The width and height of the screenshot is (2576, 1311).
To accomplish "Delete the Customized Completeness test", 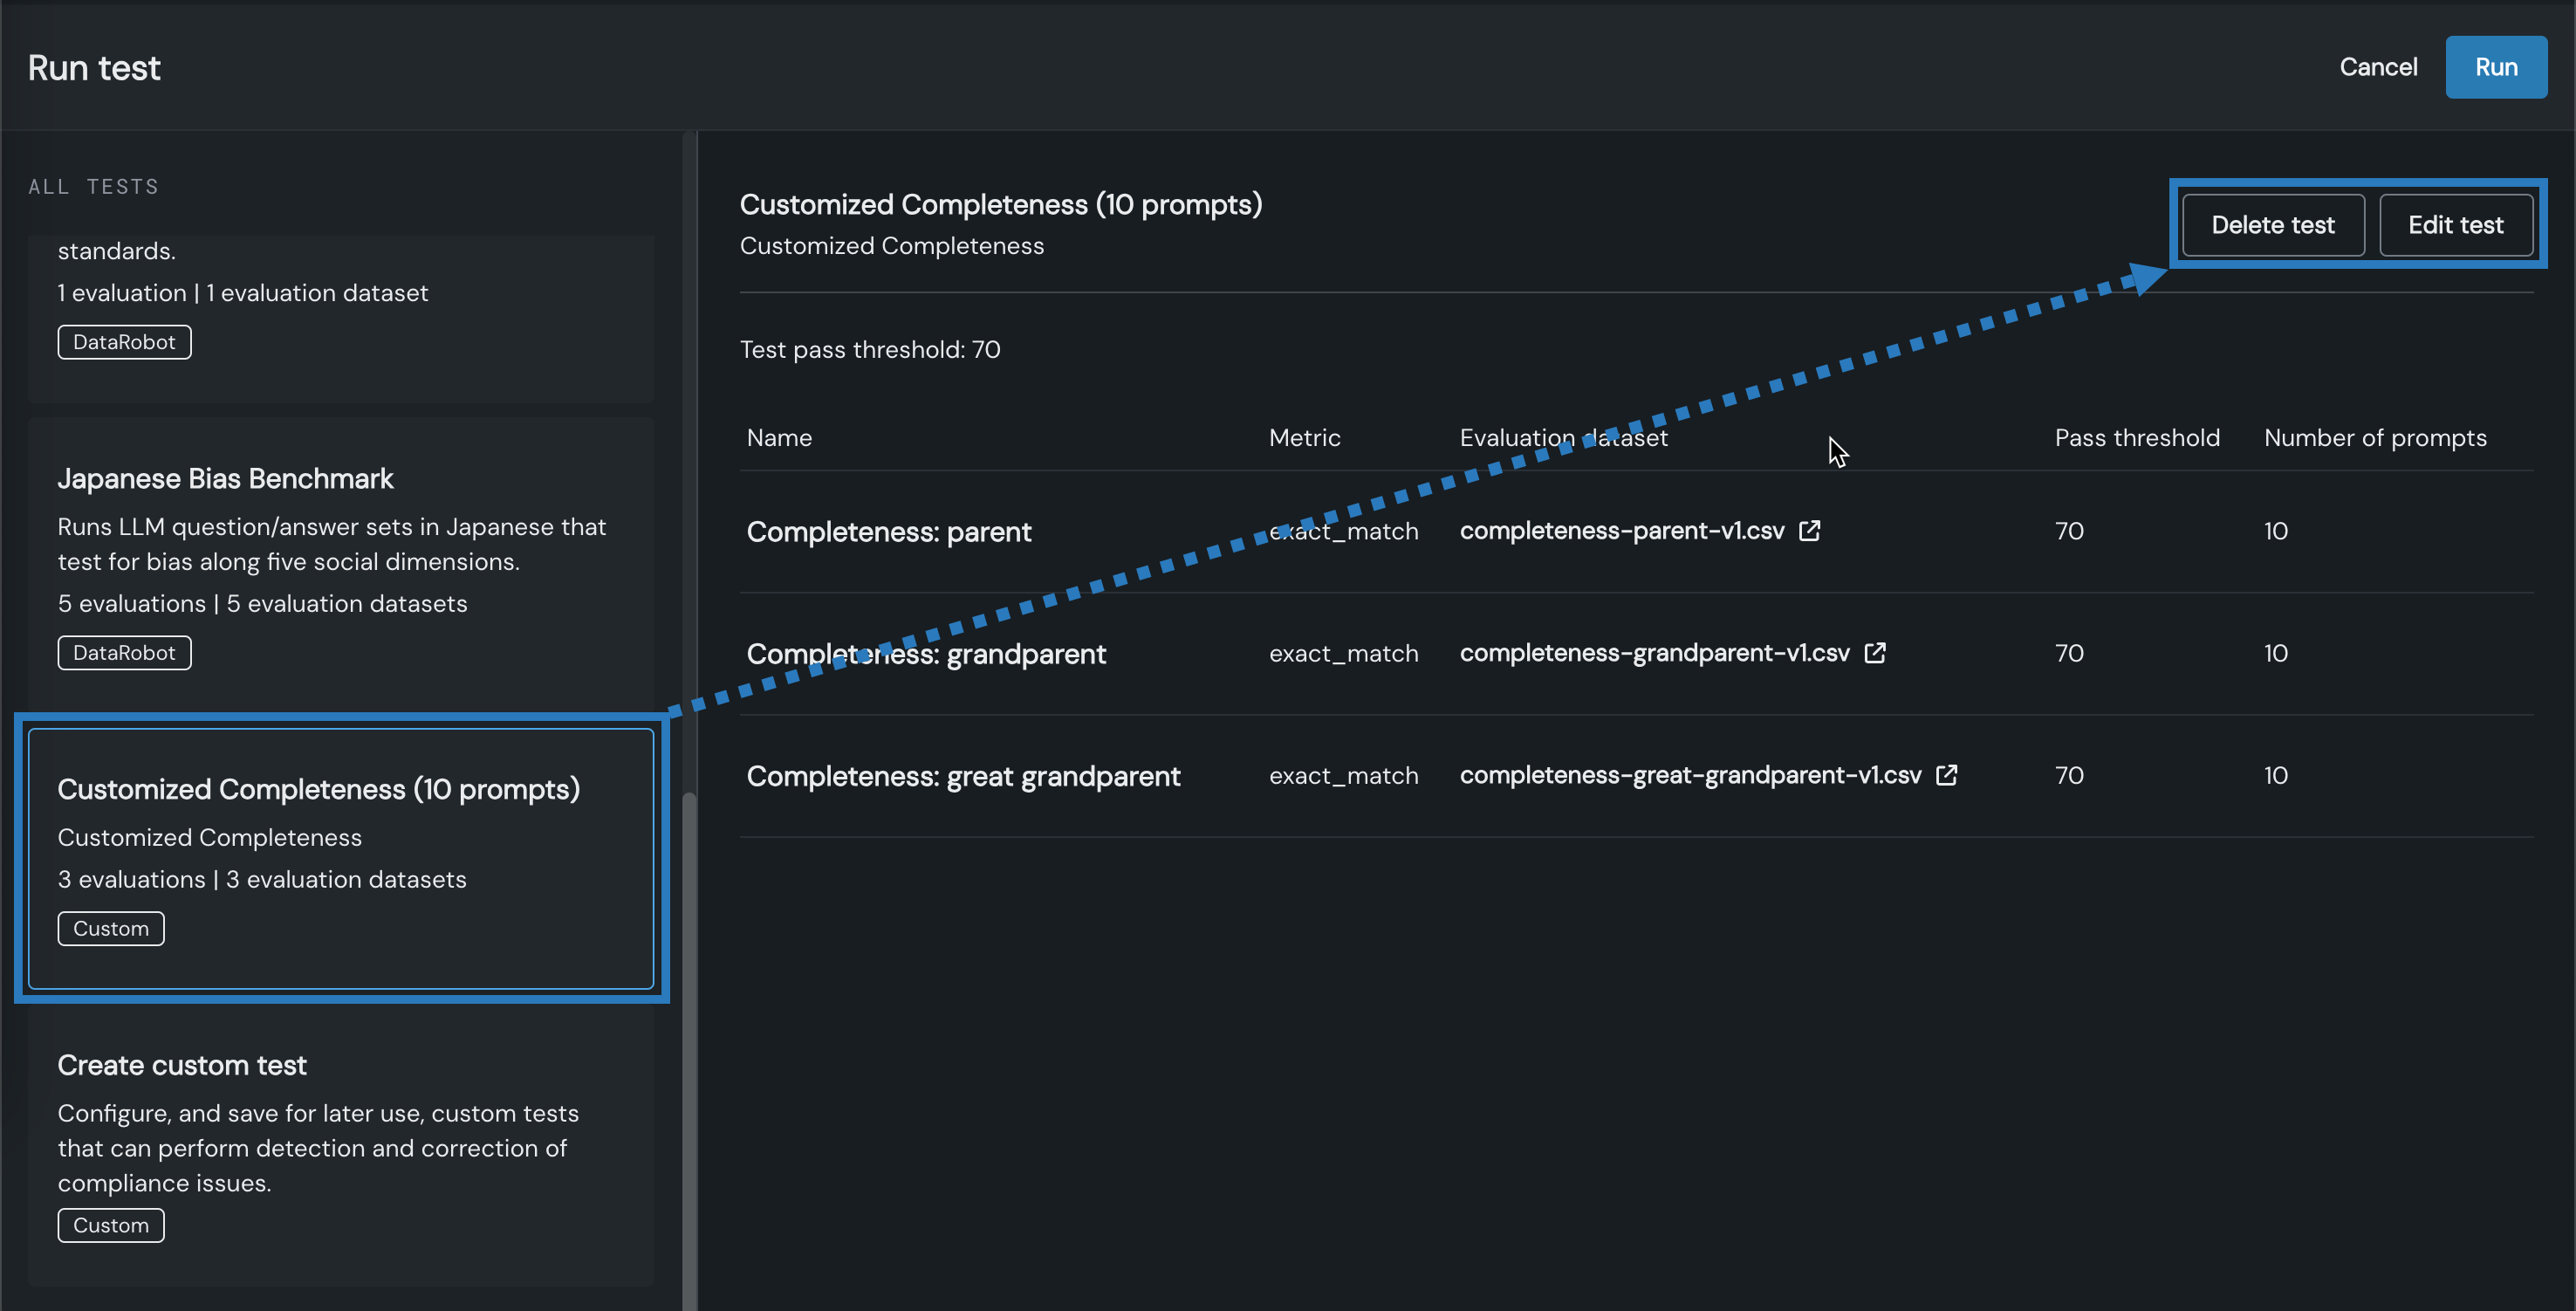I will point(2272,225).
